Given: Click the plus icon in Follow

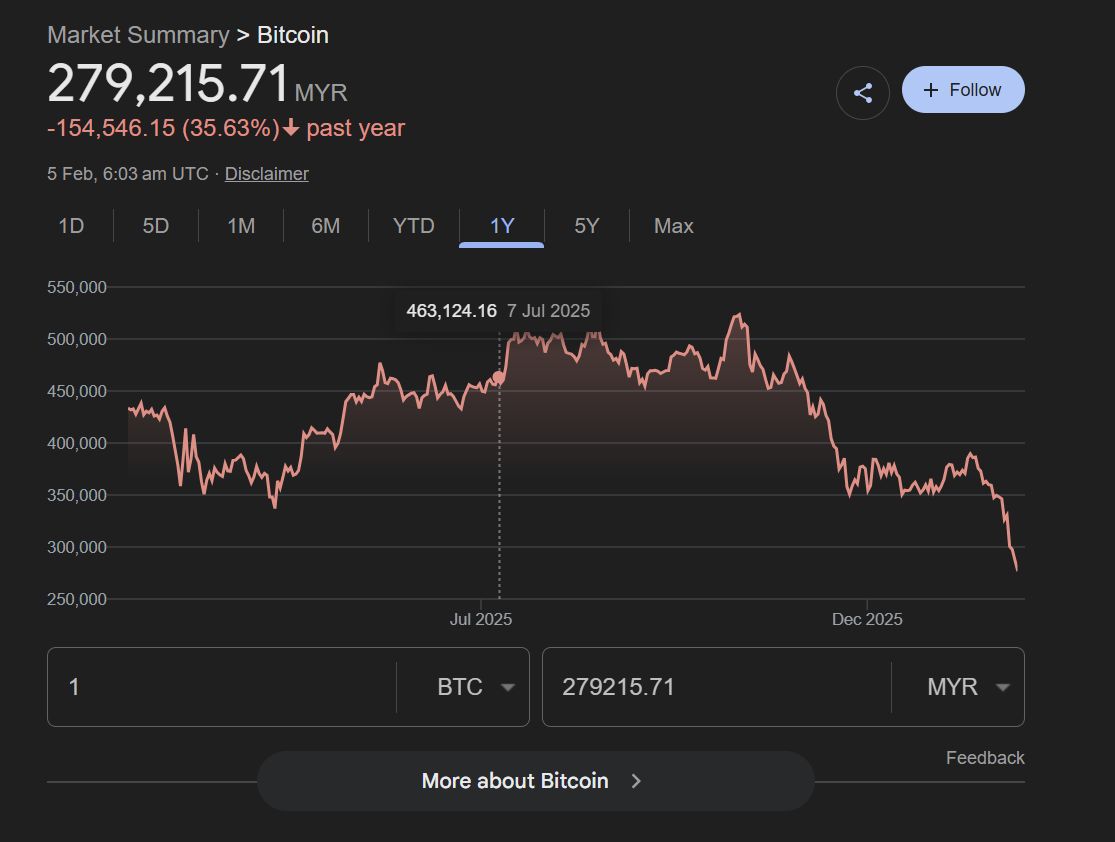Looking at the screenshot, I should coord(931,90).
